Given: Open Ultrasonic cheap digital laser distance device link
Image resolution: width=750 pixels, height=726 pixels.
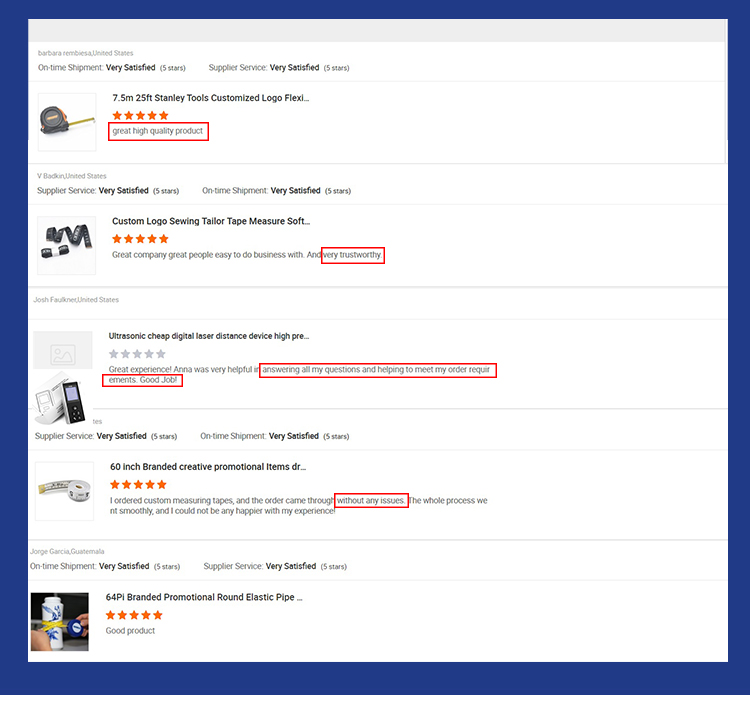Looking at the screenshot, I should 209,336.
